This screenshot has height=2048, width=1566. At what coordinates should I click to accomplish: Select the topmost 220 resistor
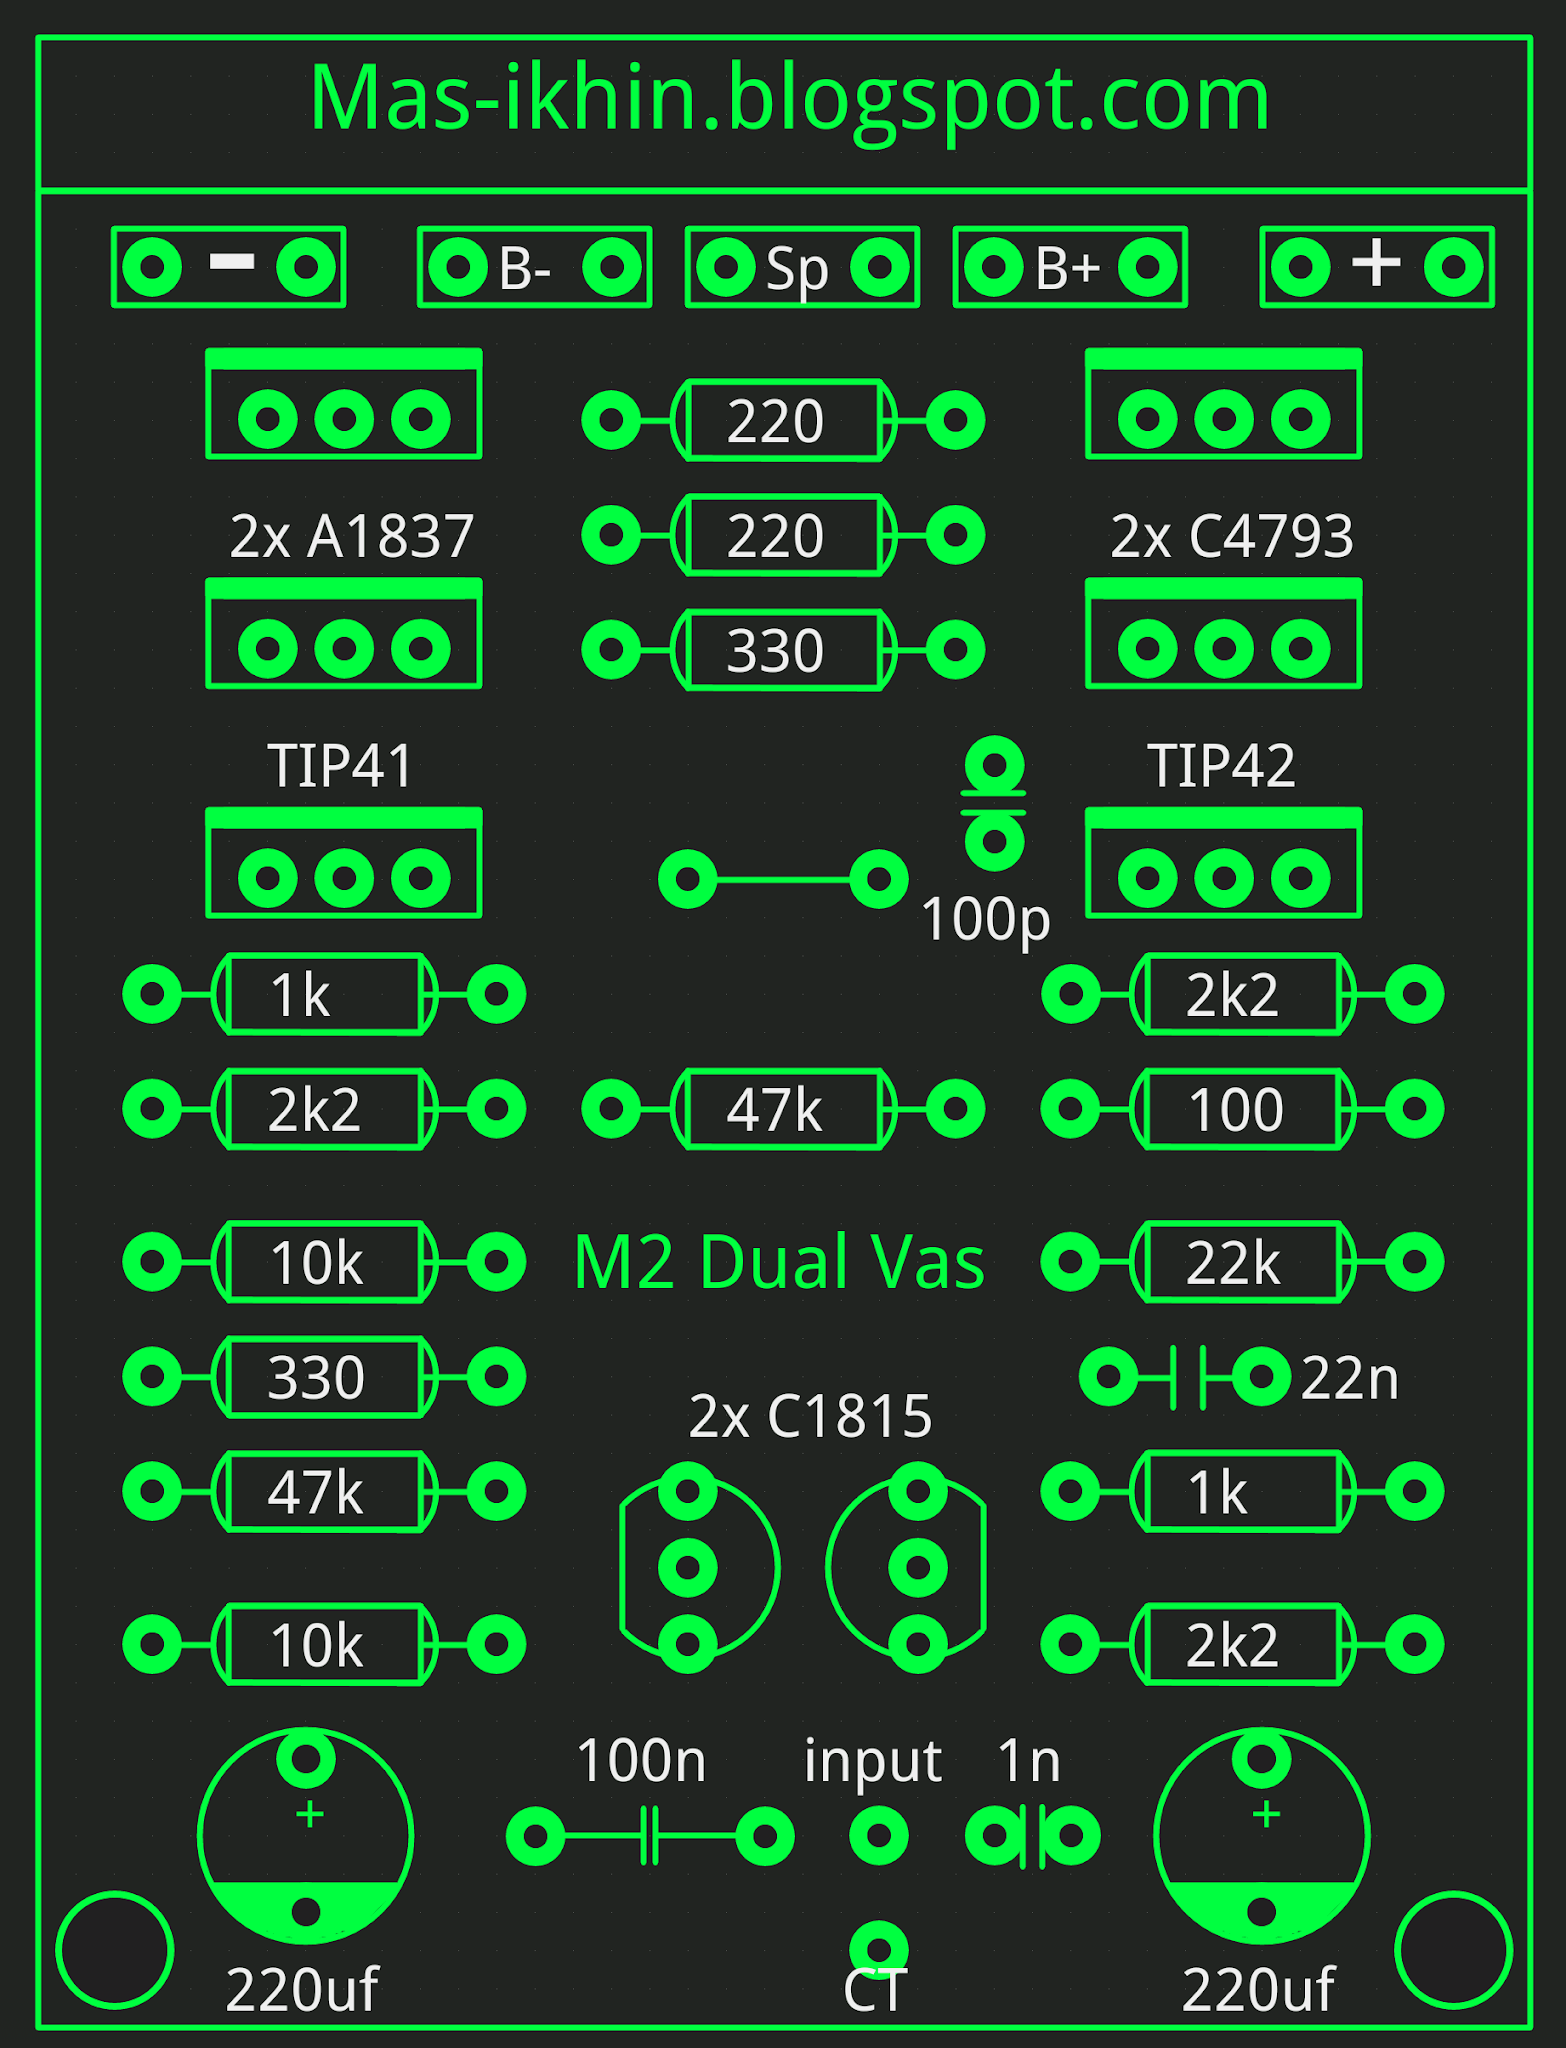783,420
